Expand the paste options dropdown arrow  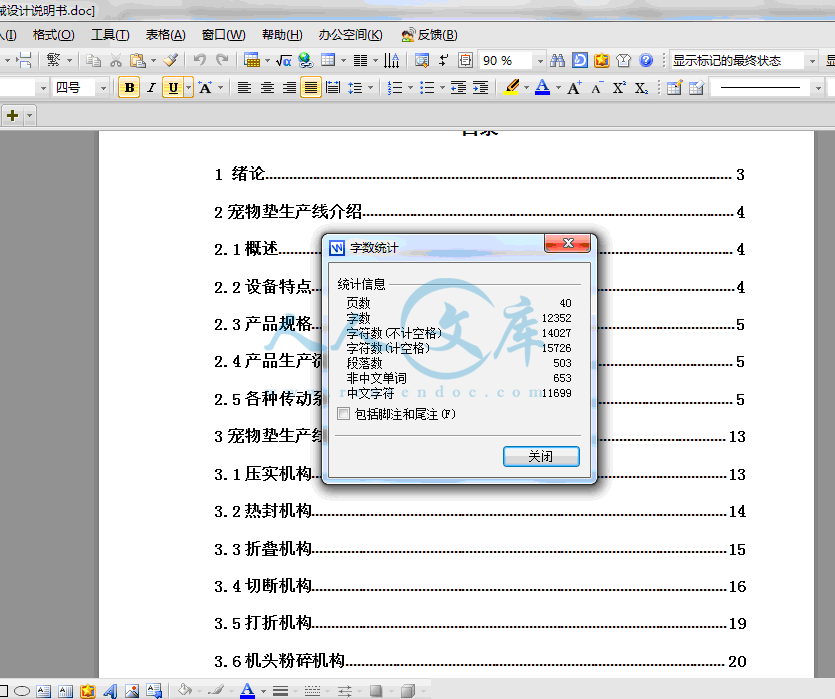tap(153, 61)
